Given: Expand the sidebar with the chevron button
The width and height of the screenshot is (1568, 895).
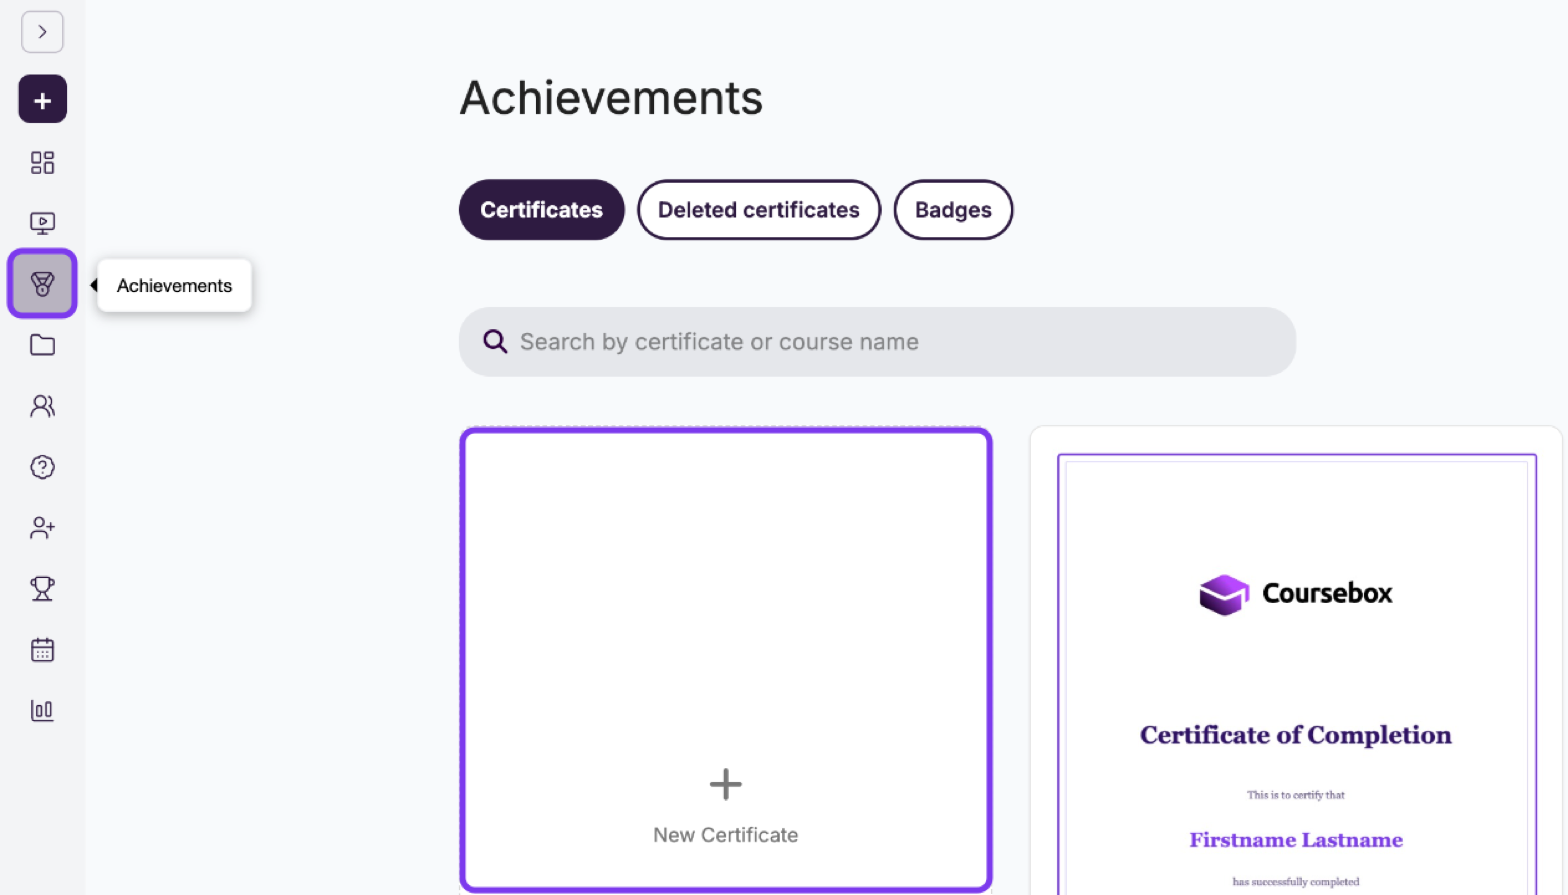Looking at the screenshot, I should pyautogui.click(x=42, y=32).
